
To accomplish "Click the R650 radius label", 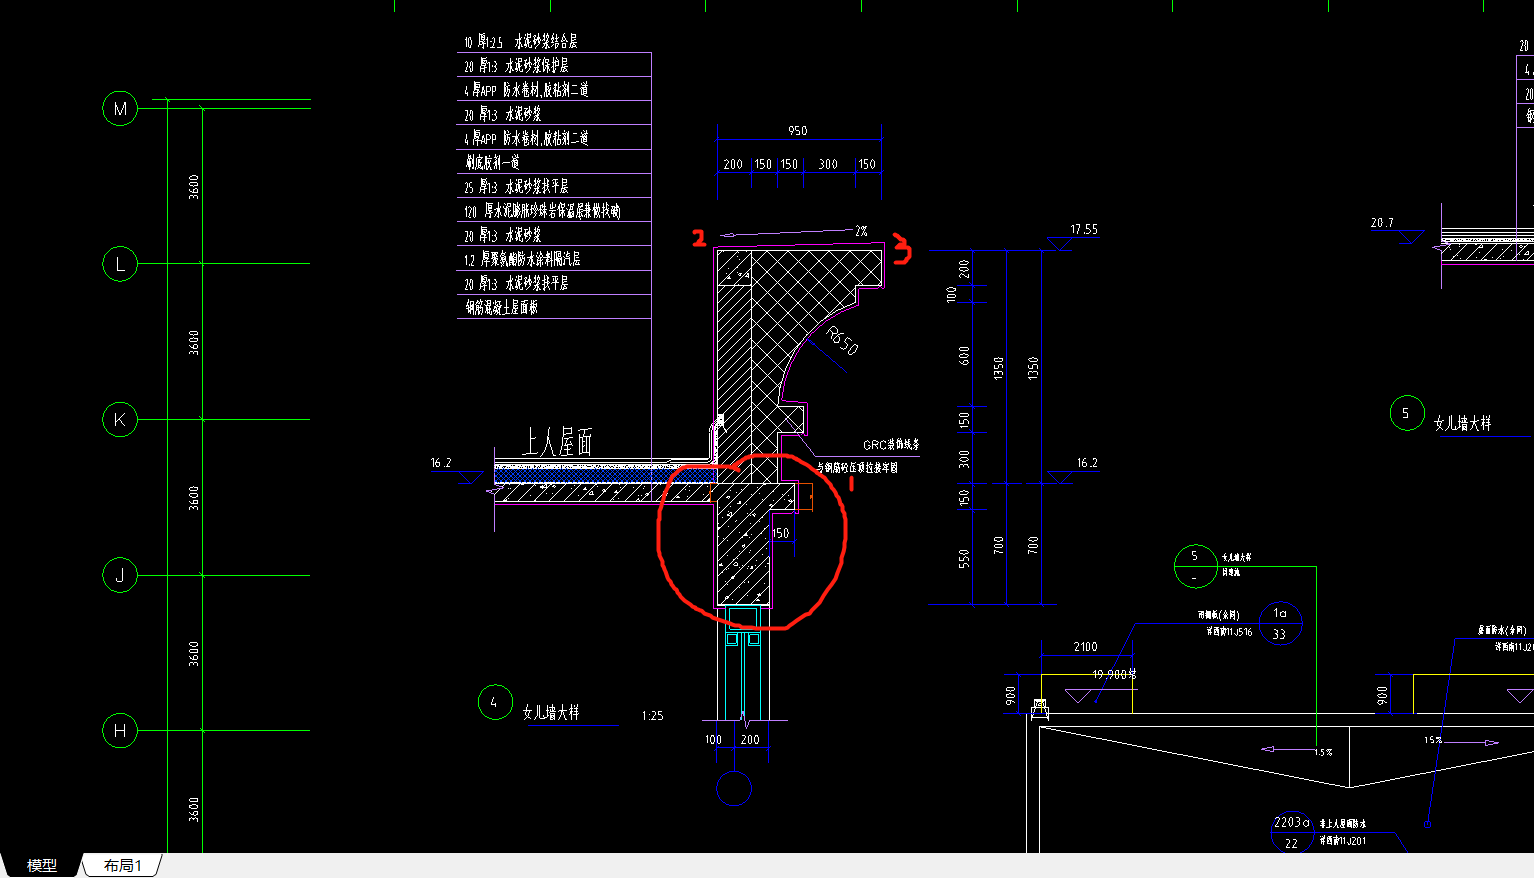I will tap(842, 341).
